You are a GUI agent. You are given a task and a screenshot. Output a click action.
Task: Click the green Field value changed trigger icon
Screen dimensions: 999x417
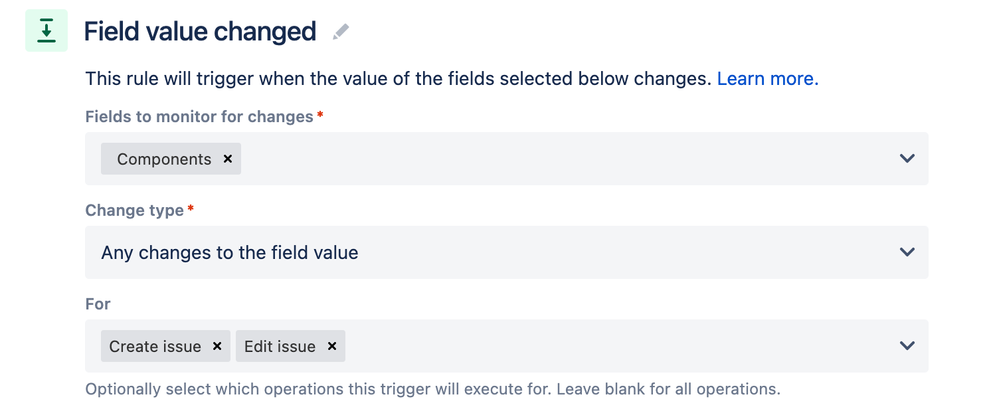click(47, 31)
